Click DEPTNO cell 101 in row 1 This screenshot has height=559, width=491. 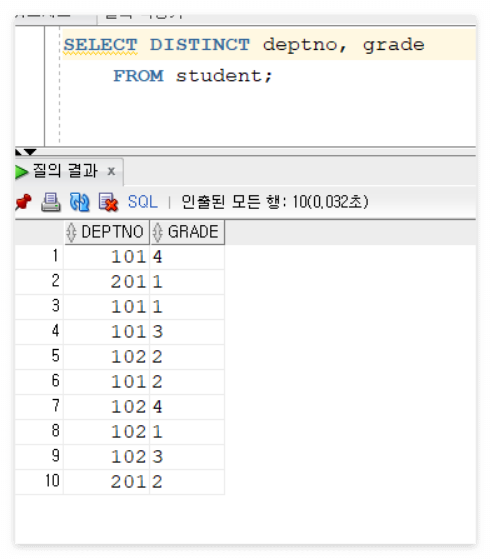pos(107,257)
